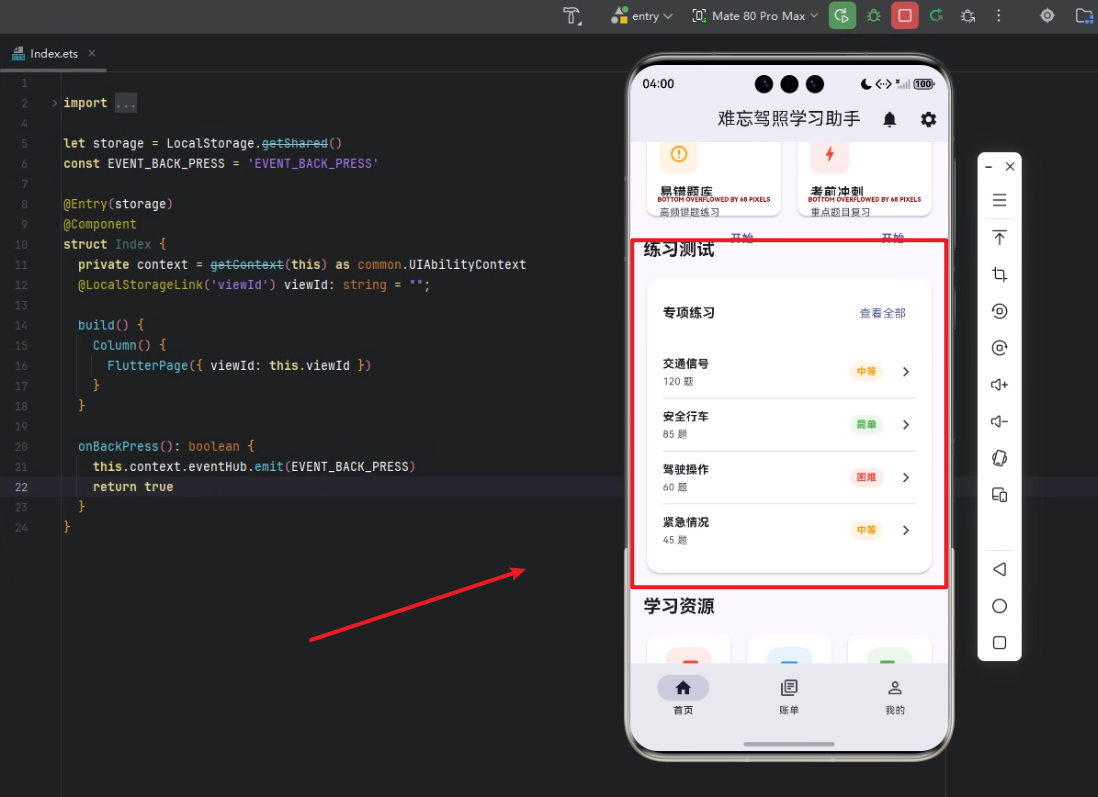Select the Index.ets editor tab
1098x797 pixels.
coord(55,54)
